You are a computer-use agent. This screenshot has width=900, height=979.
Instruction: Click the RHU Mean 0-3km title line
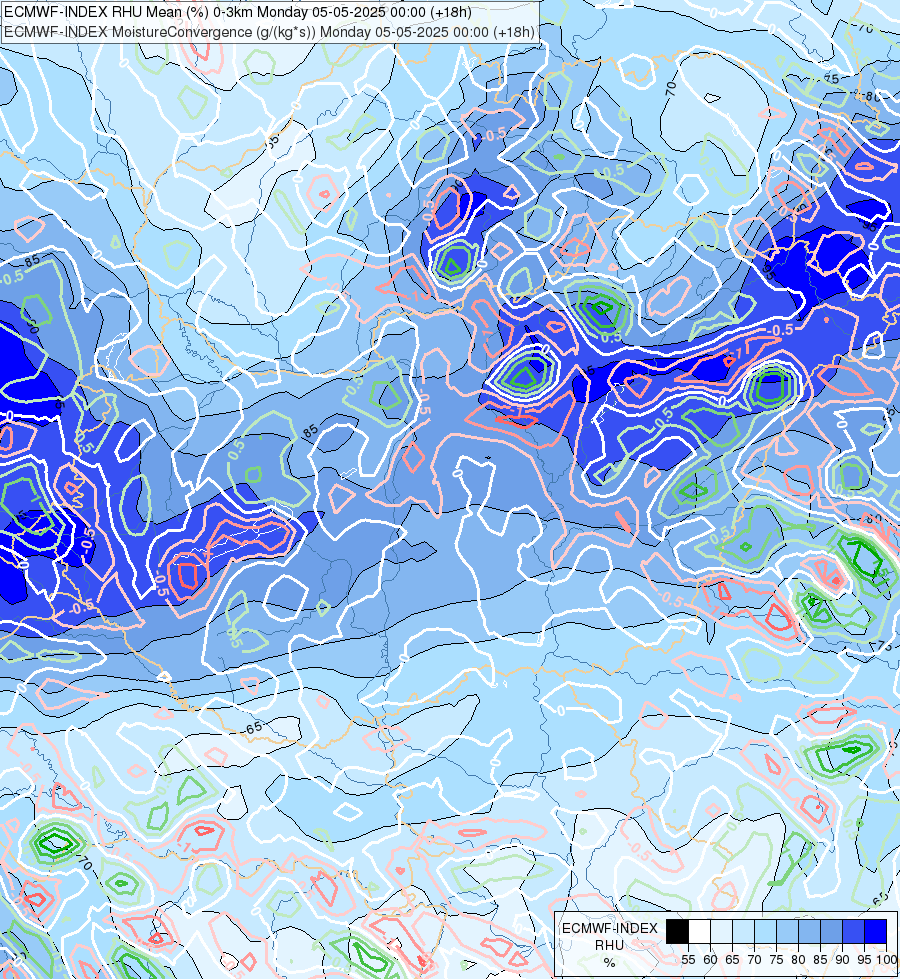pyautogui.click(x=238, y=12)
